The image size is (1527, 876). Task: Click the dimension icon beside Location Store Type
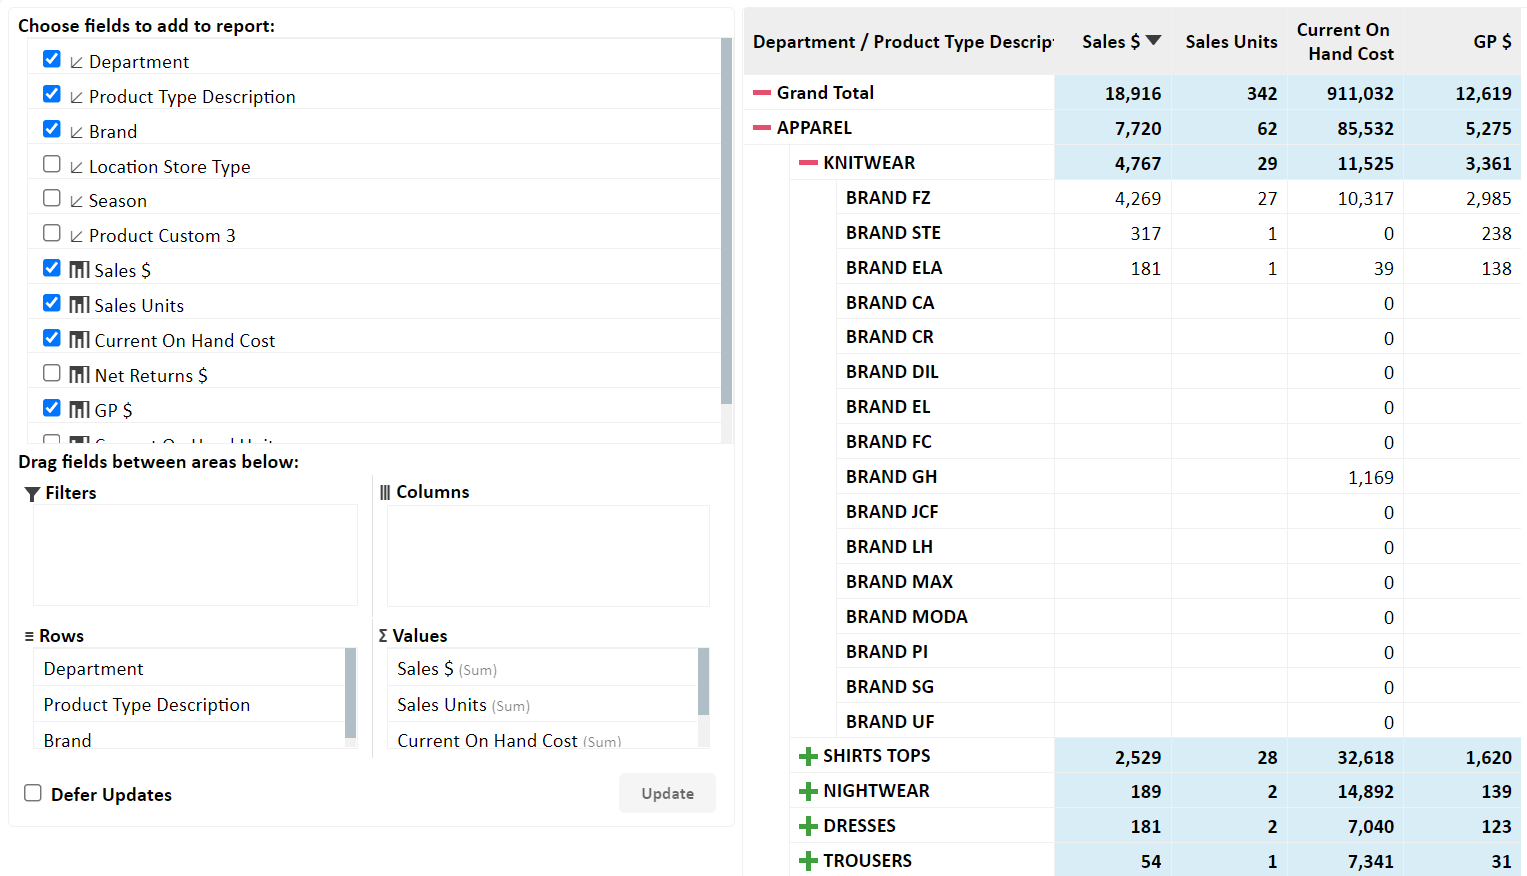pos(77,167)
